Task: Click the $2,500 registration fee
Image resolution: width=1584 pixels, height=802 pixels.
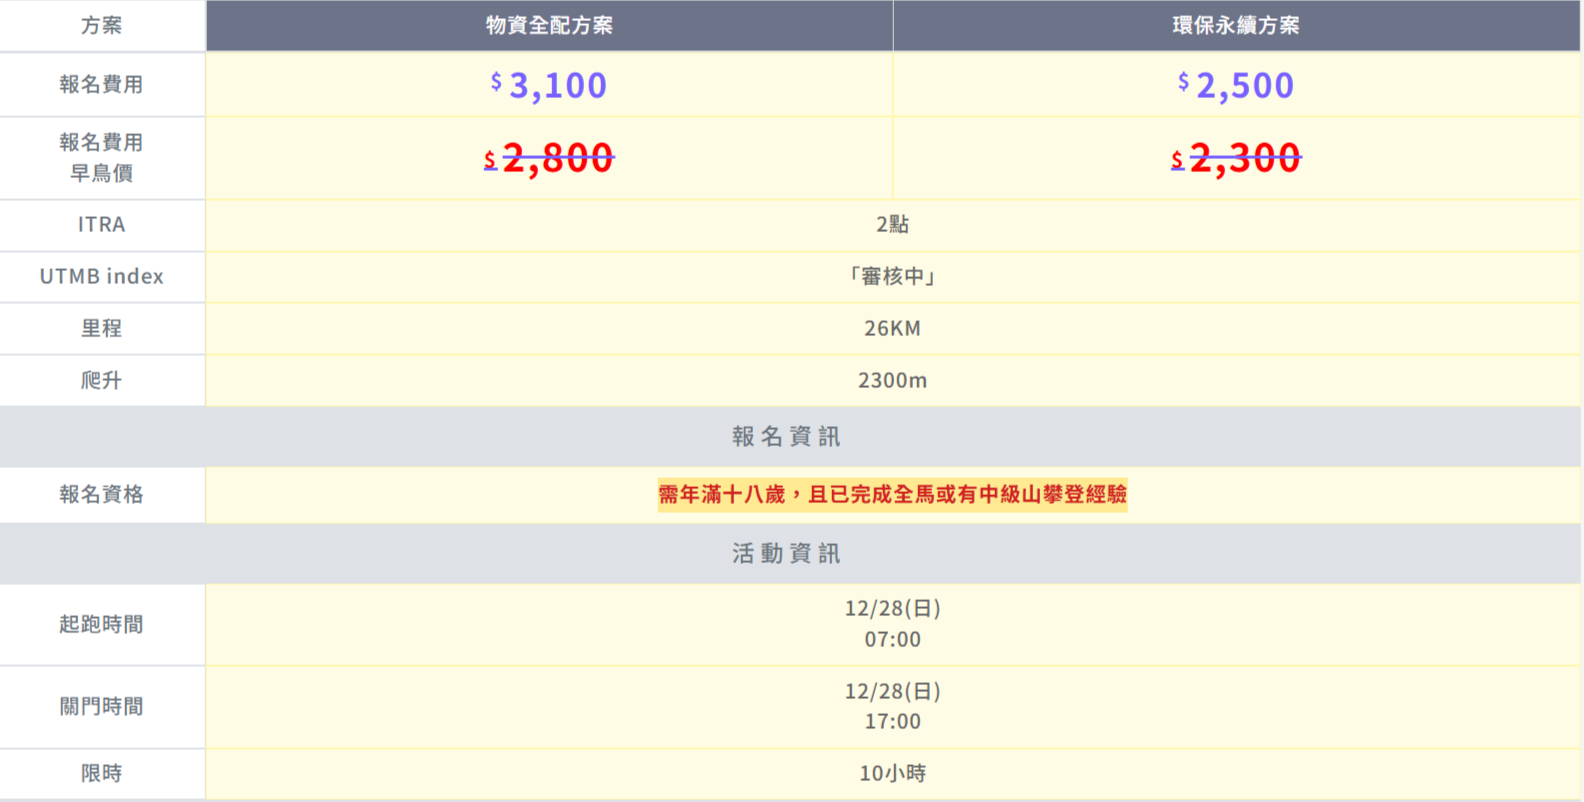Action: pos(1236,85)
